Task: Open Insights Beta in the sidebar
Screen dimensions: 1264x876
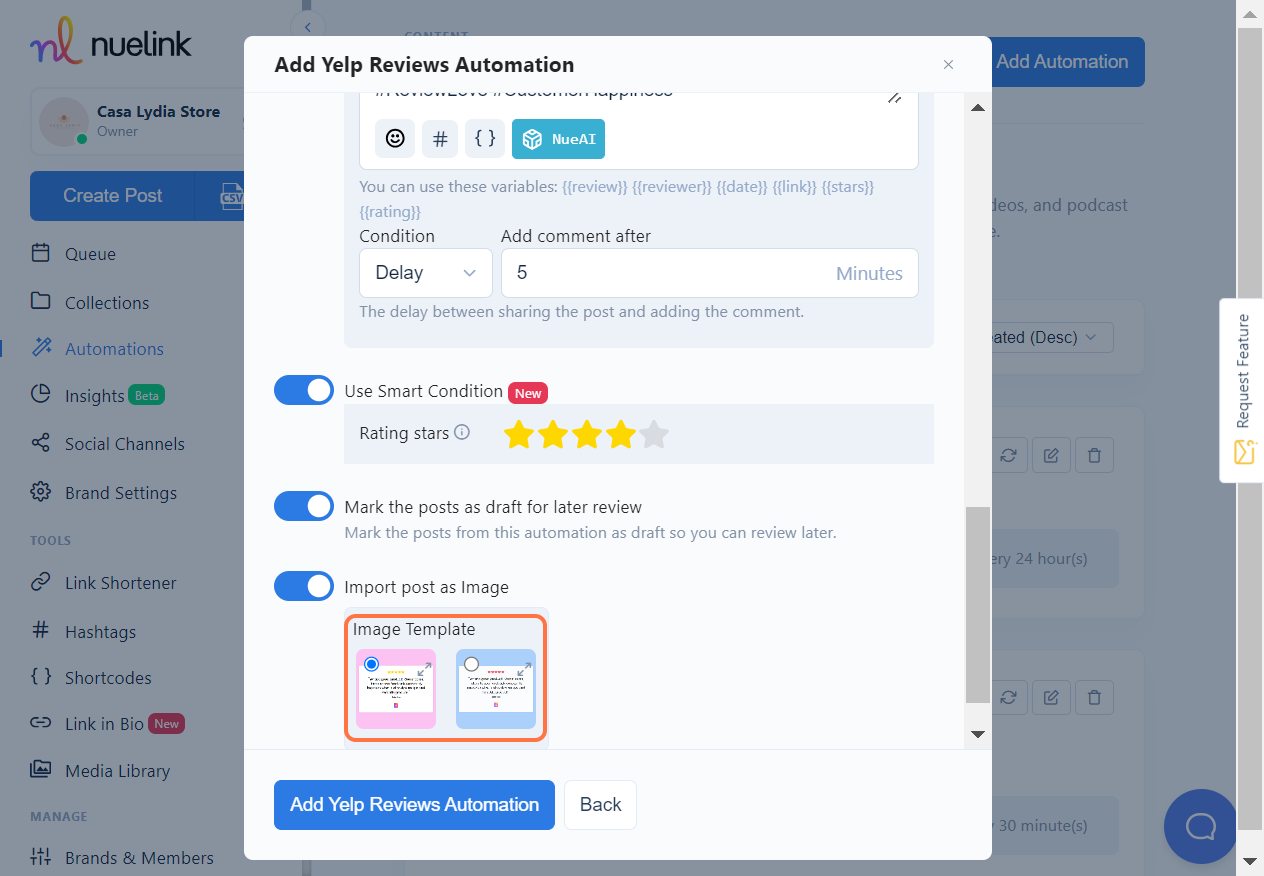Action: [x=97, y=396]
